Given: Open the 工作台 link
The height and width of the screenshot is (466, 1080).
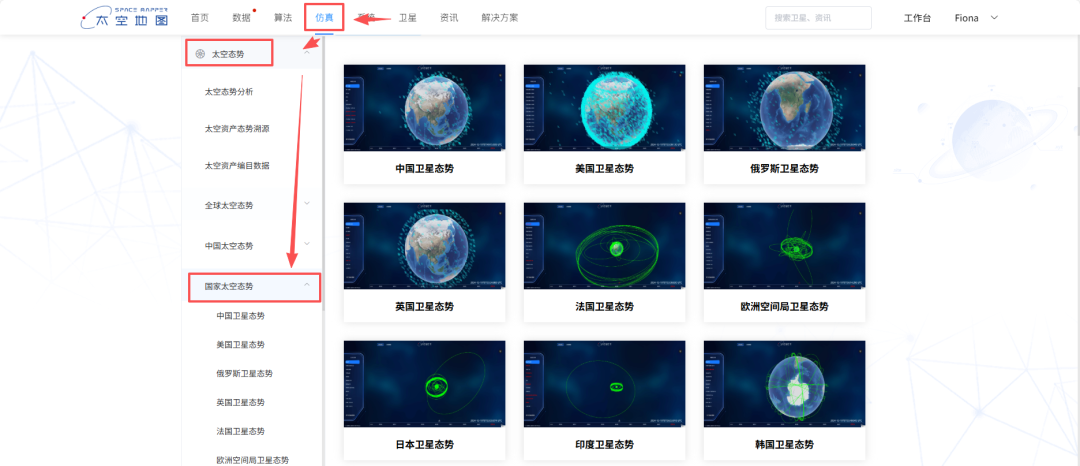Looking at the screenshot, I should pyautogui.click(x=917, y=18).
